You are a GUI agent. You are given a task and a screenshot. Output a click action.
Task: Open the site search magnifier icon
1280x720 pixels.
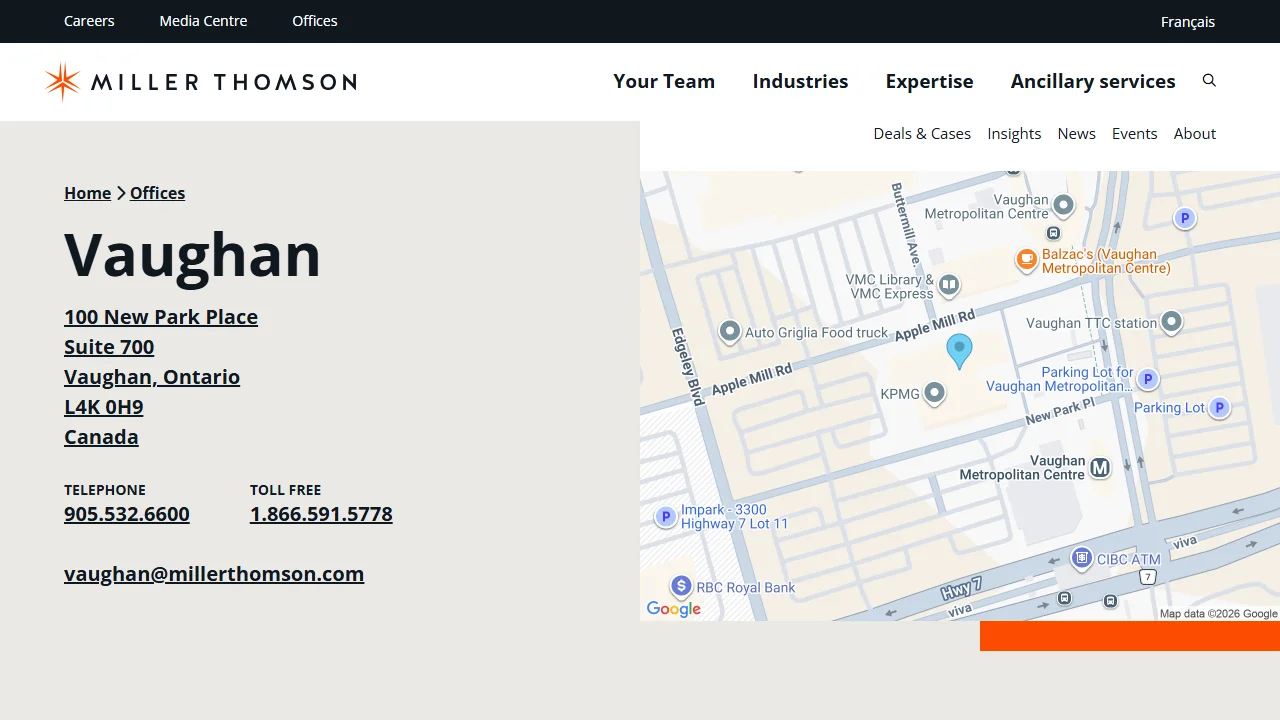coord(1209,81)
